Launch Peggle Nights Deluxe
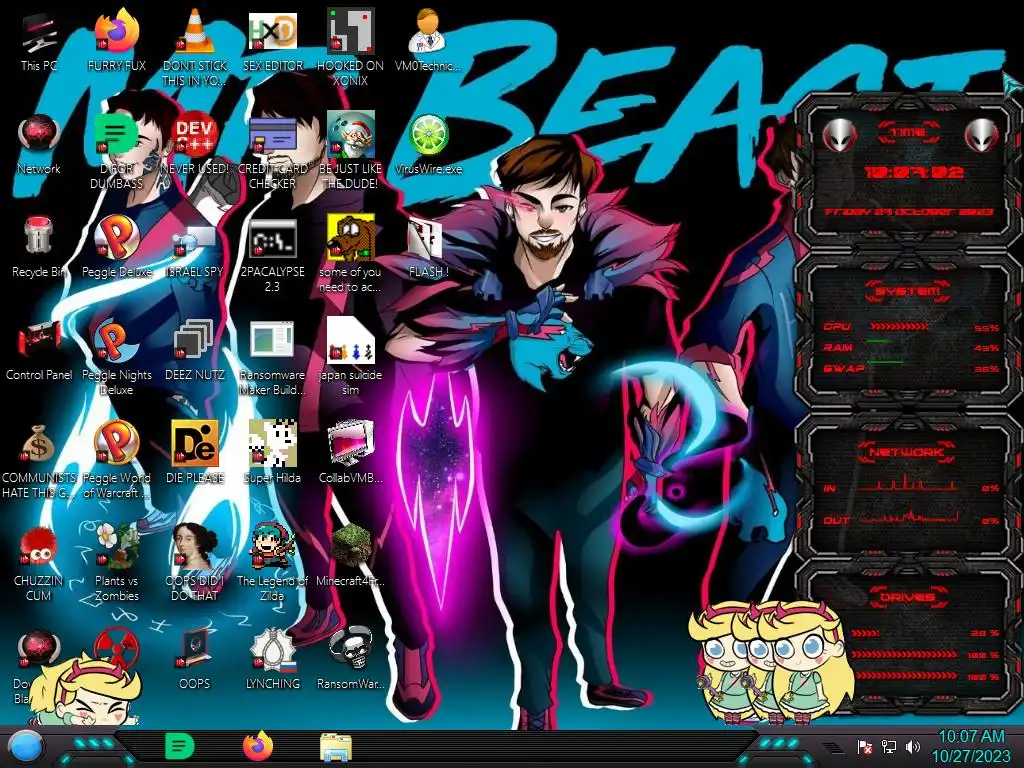The width and height of the screenshot is (1024, 768). click(116, 340)
